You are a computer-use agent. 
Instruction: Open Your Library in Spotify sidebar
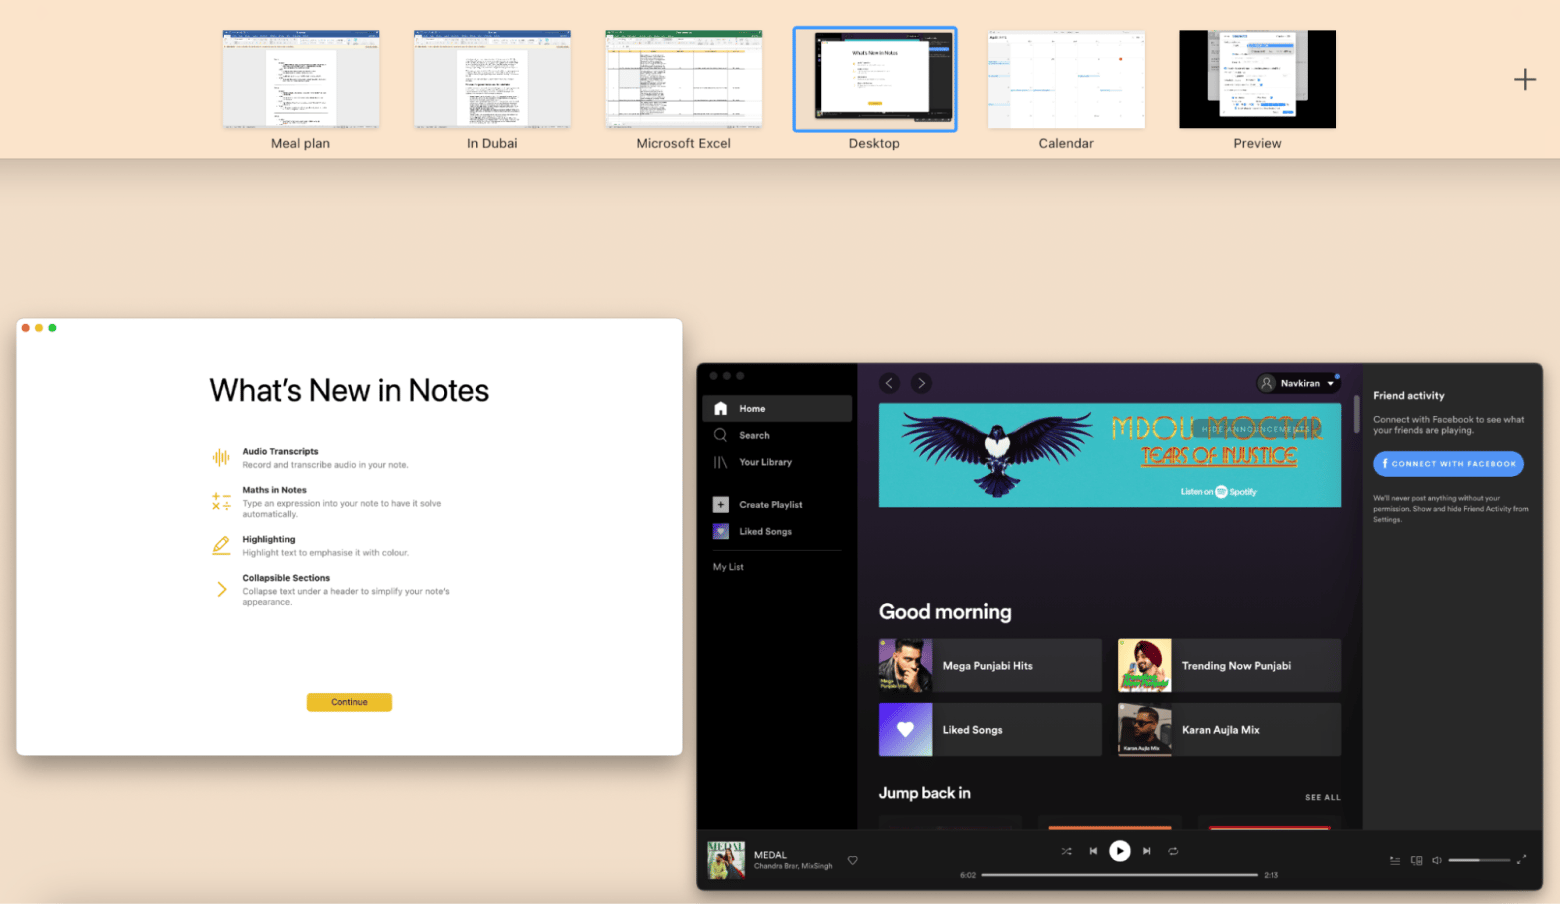765,462
